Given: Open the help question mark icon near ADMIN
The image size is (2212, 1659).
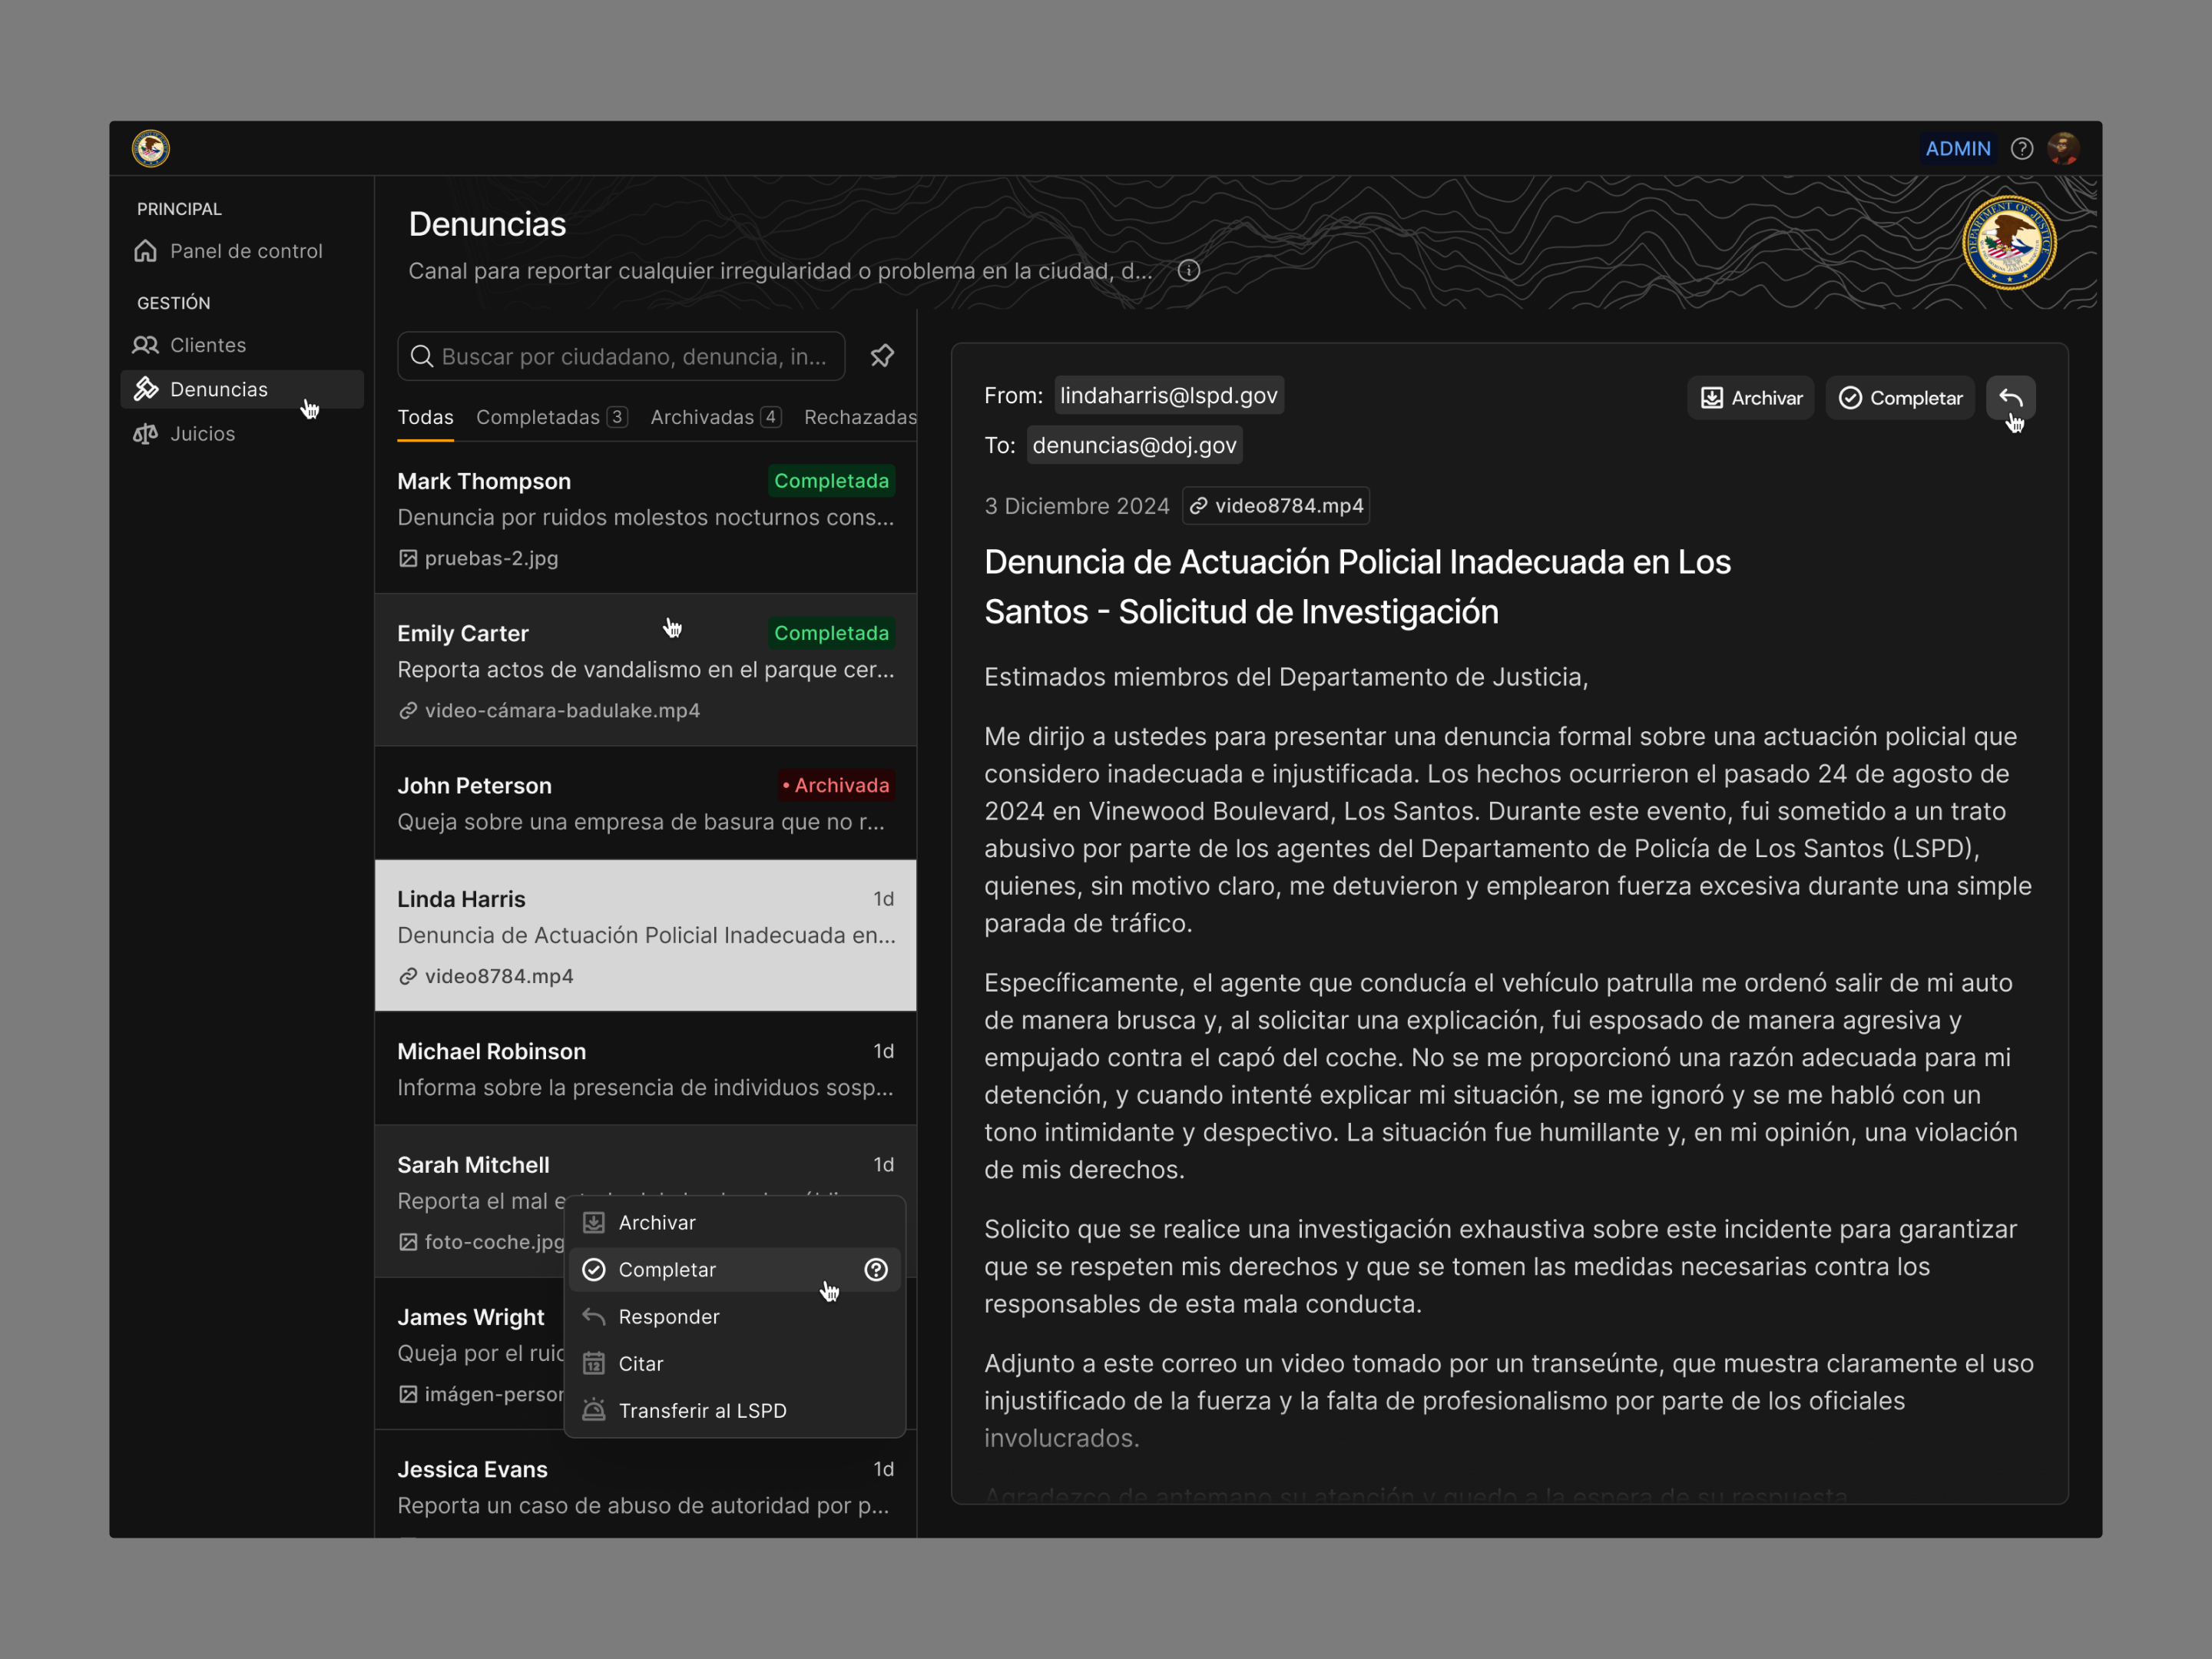Looking at the screenshot, I should [x=2022, y=149].
